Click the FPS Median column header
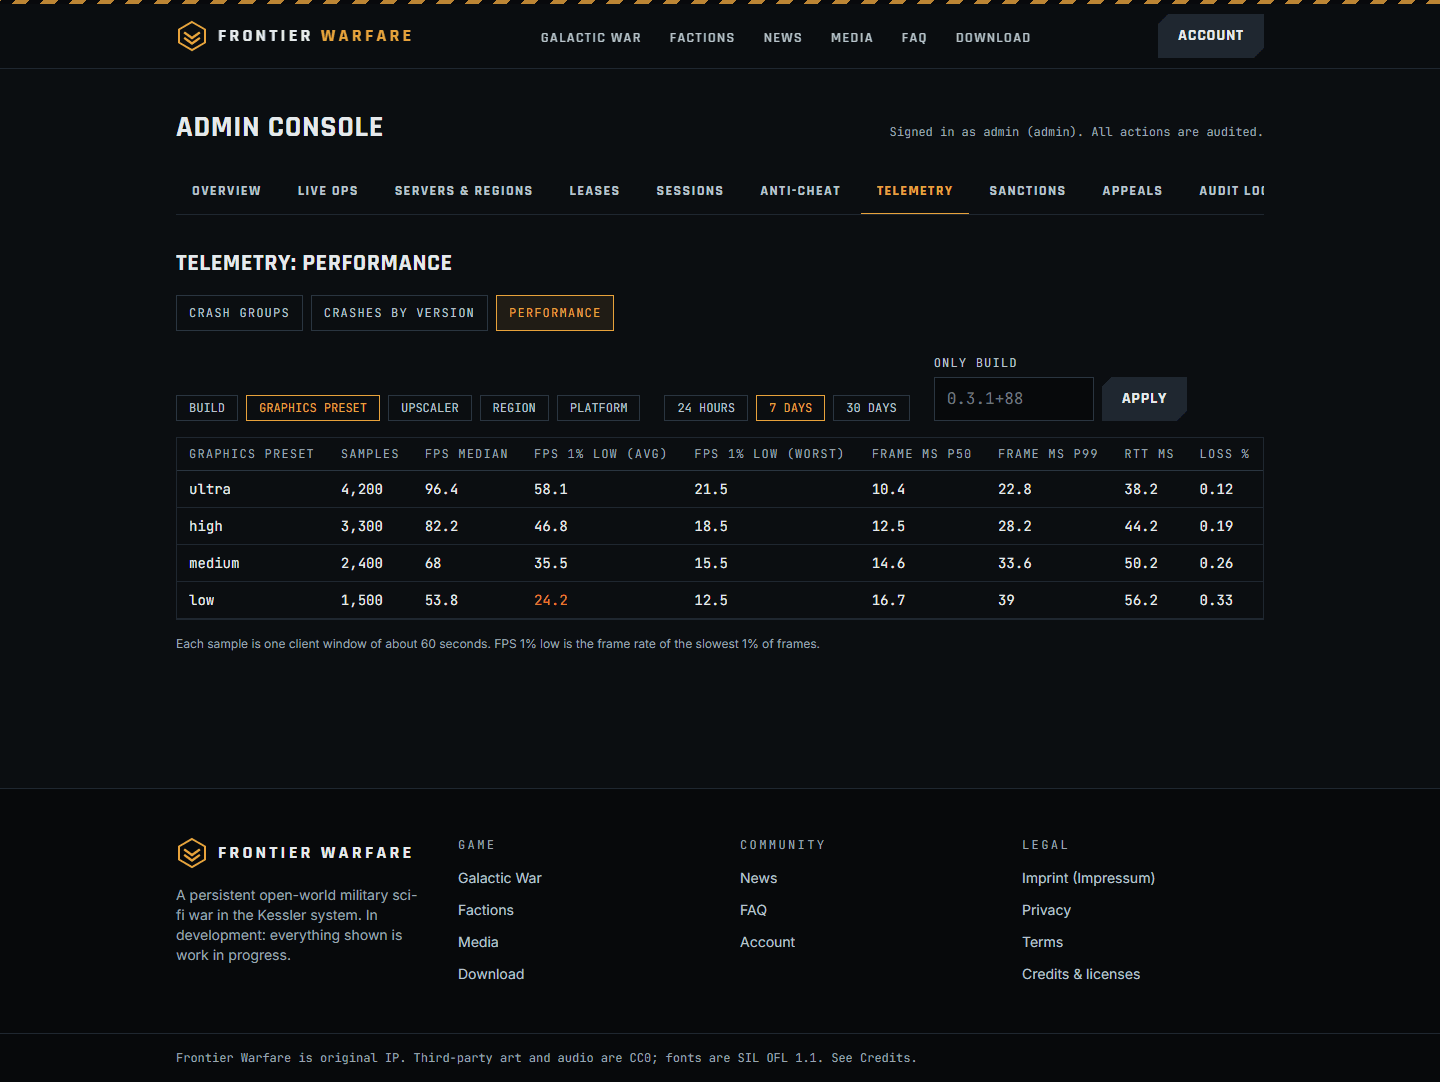This screenshot has height=1082, width=1440. (467, 454)
